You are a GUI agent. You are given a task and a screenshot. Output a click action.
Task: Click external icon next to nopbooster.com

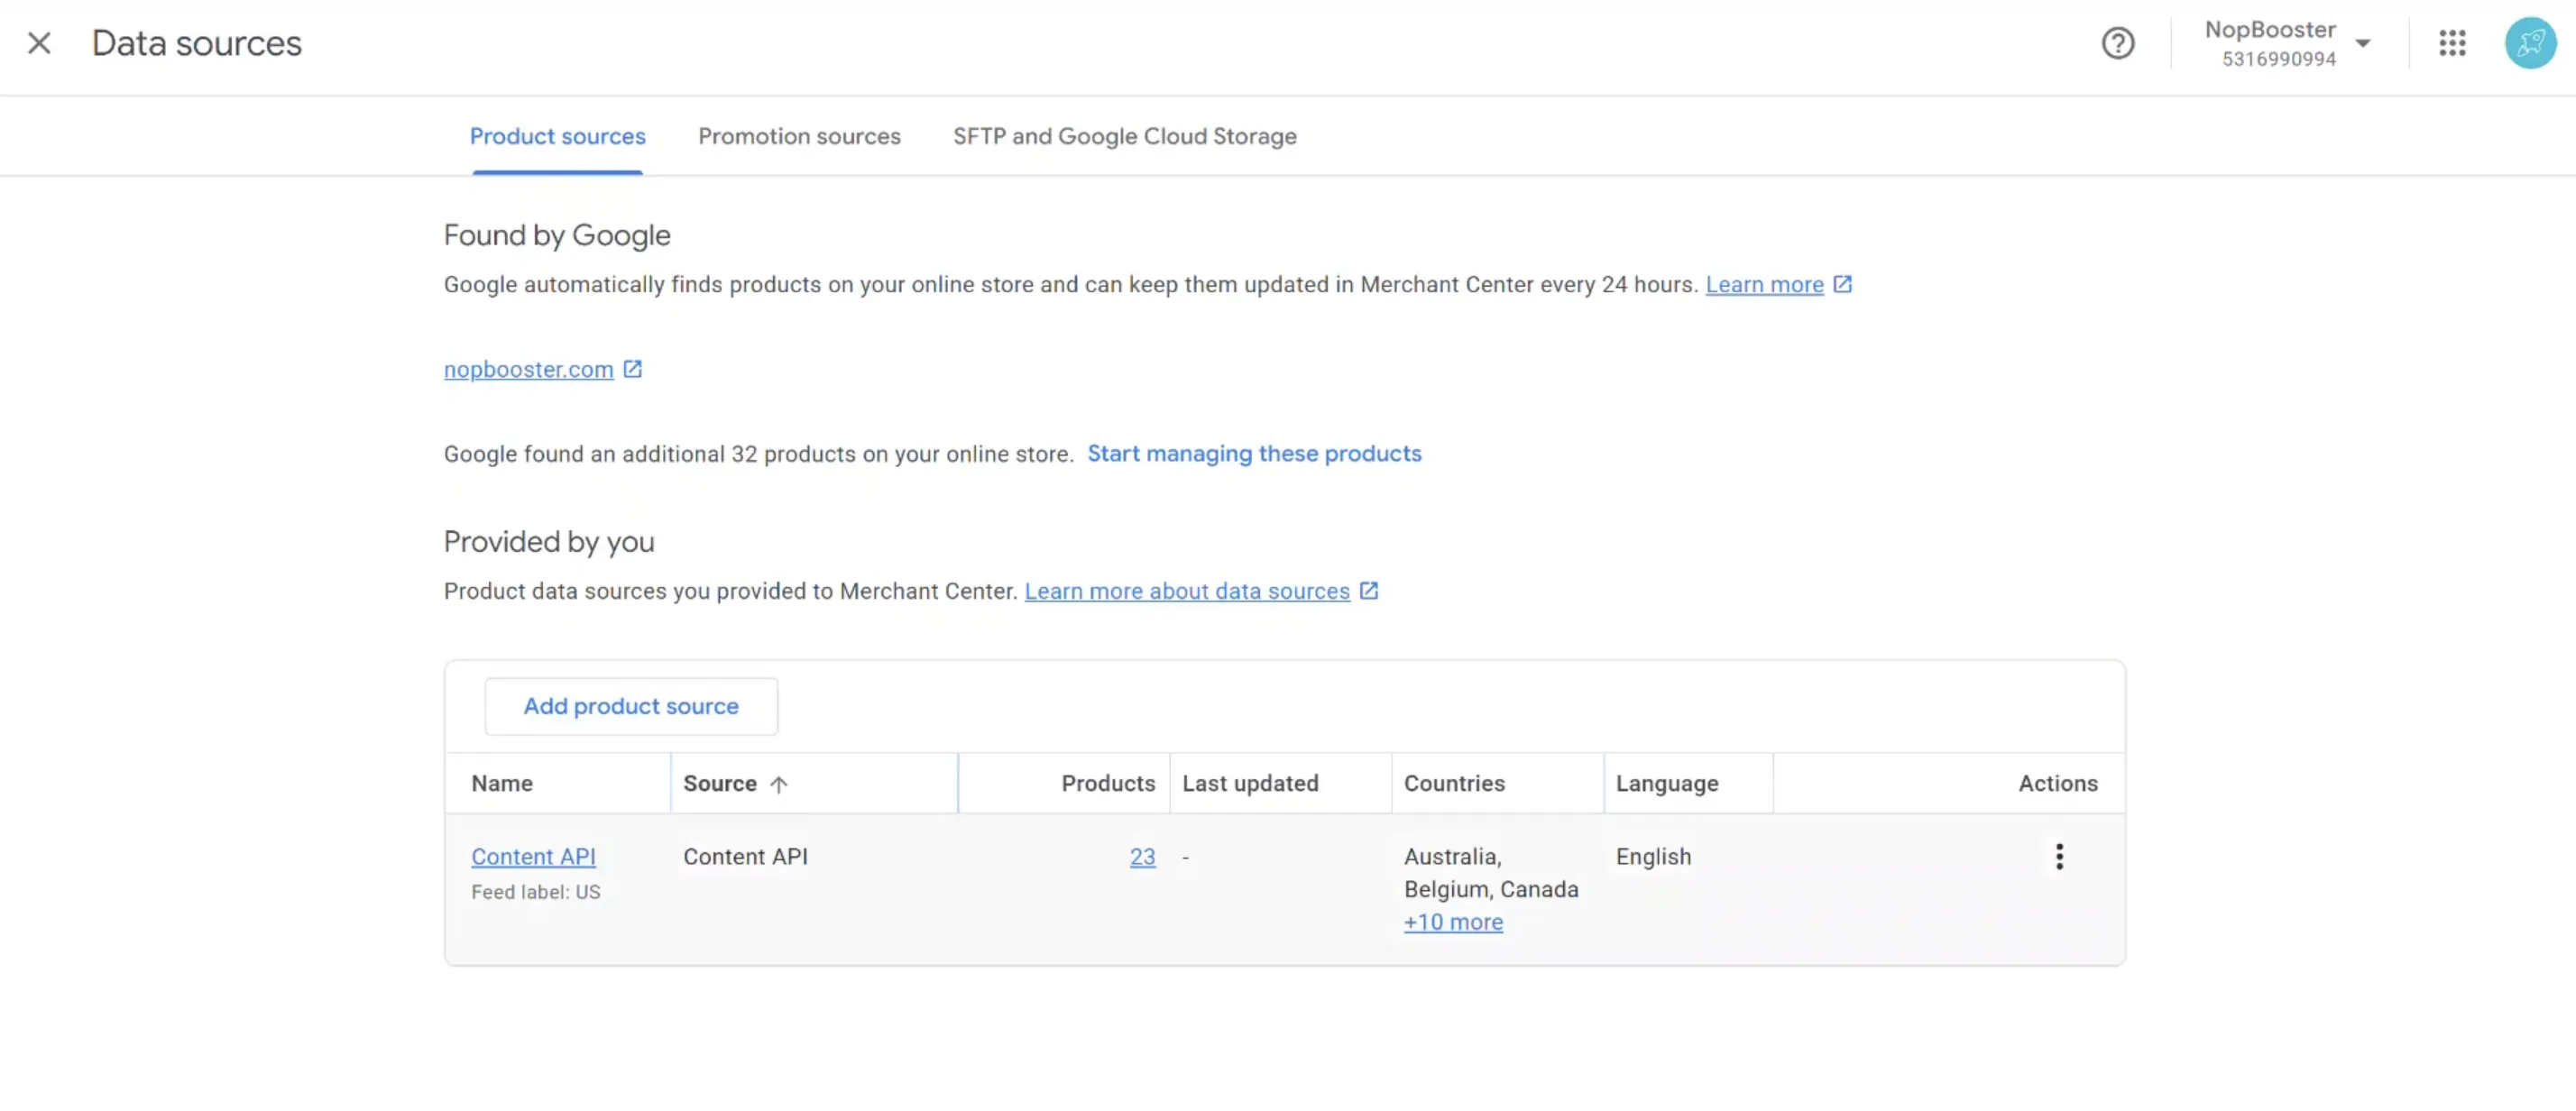point(632,369)
